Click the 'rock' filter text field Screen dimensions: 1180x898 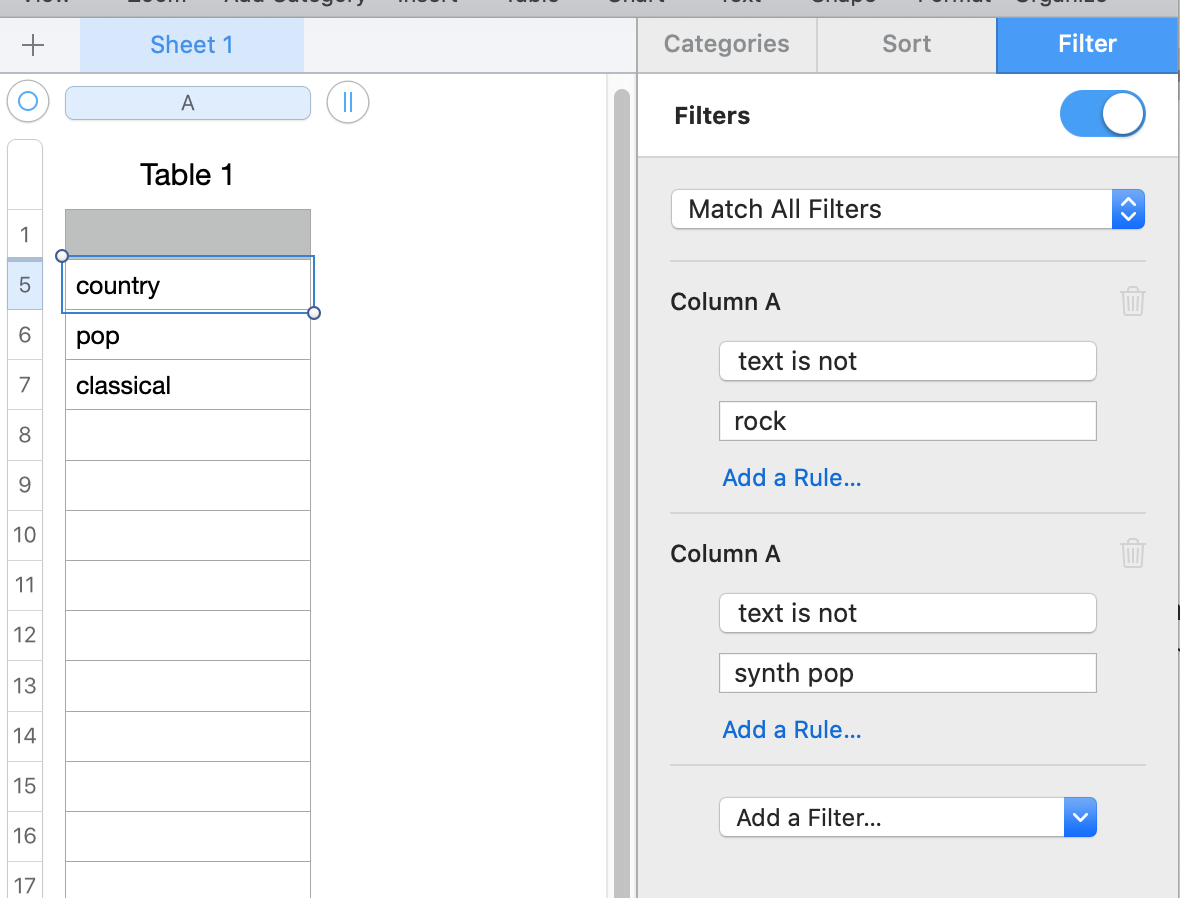coord(907,421)
